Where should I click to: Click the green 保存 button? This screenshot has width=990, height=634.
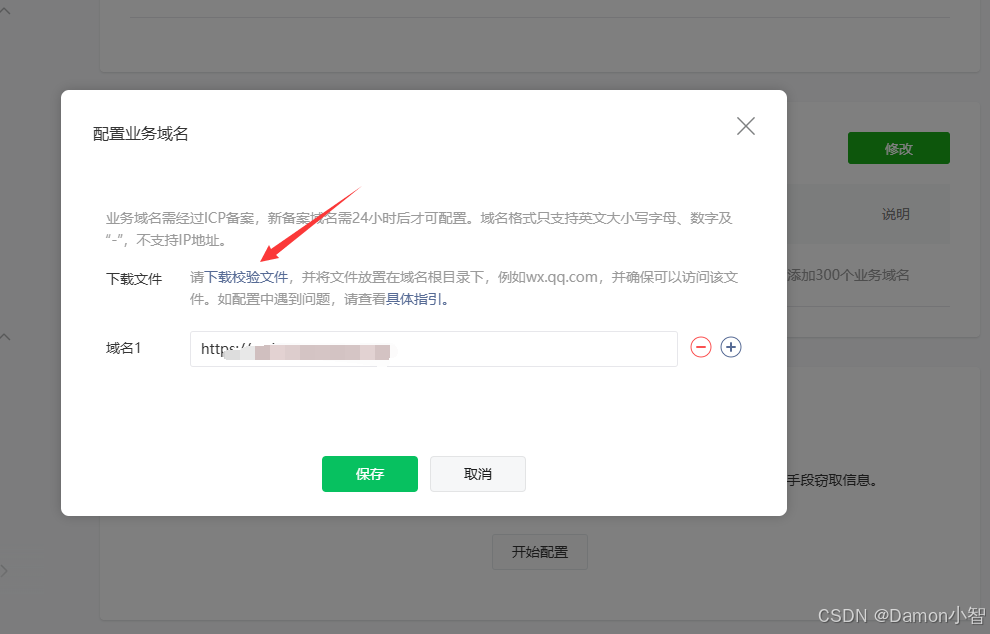click(370, 474)
